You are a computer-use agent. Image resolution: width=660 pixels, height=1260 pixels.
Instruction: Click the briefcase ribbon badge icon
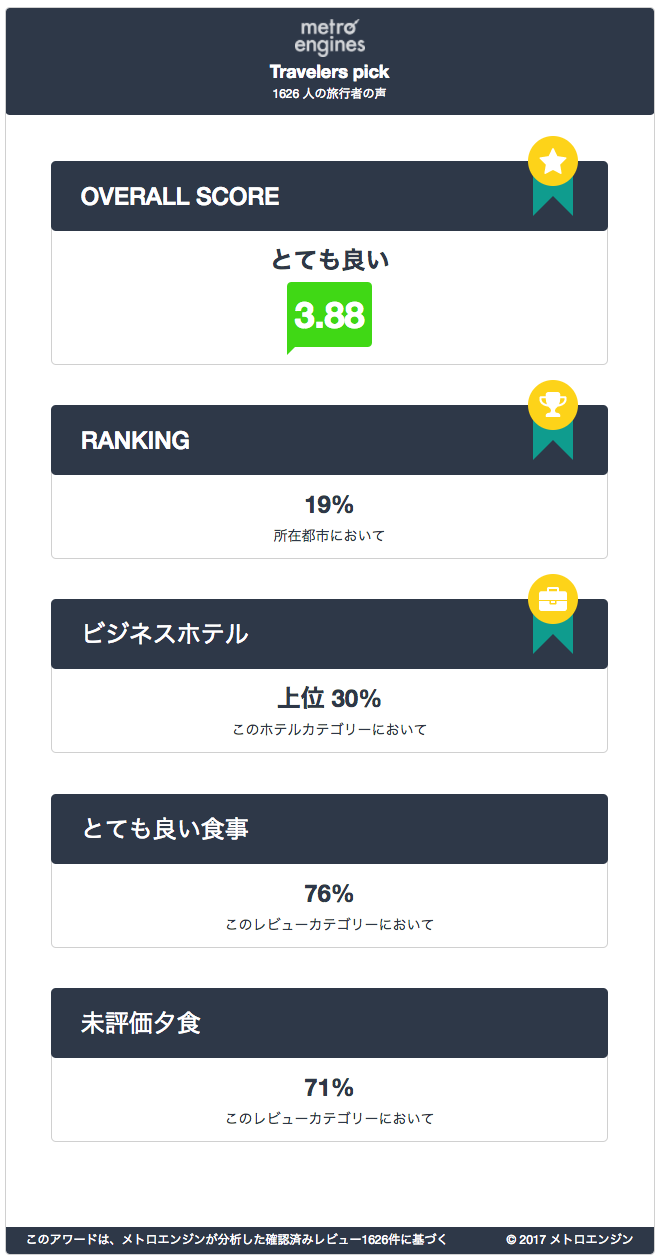[x=553, y=612]
